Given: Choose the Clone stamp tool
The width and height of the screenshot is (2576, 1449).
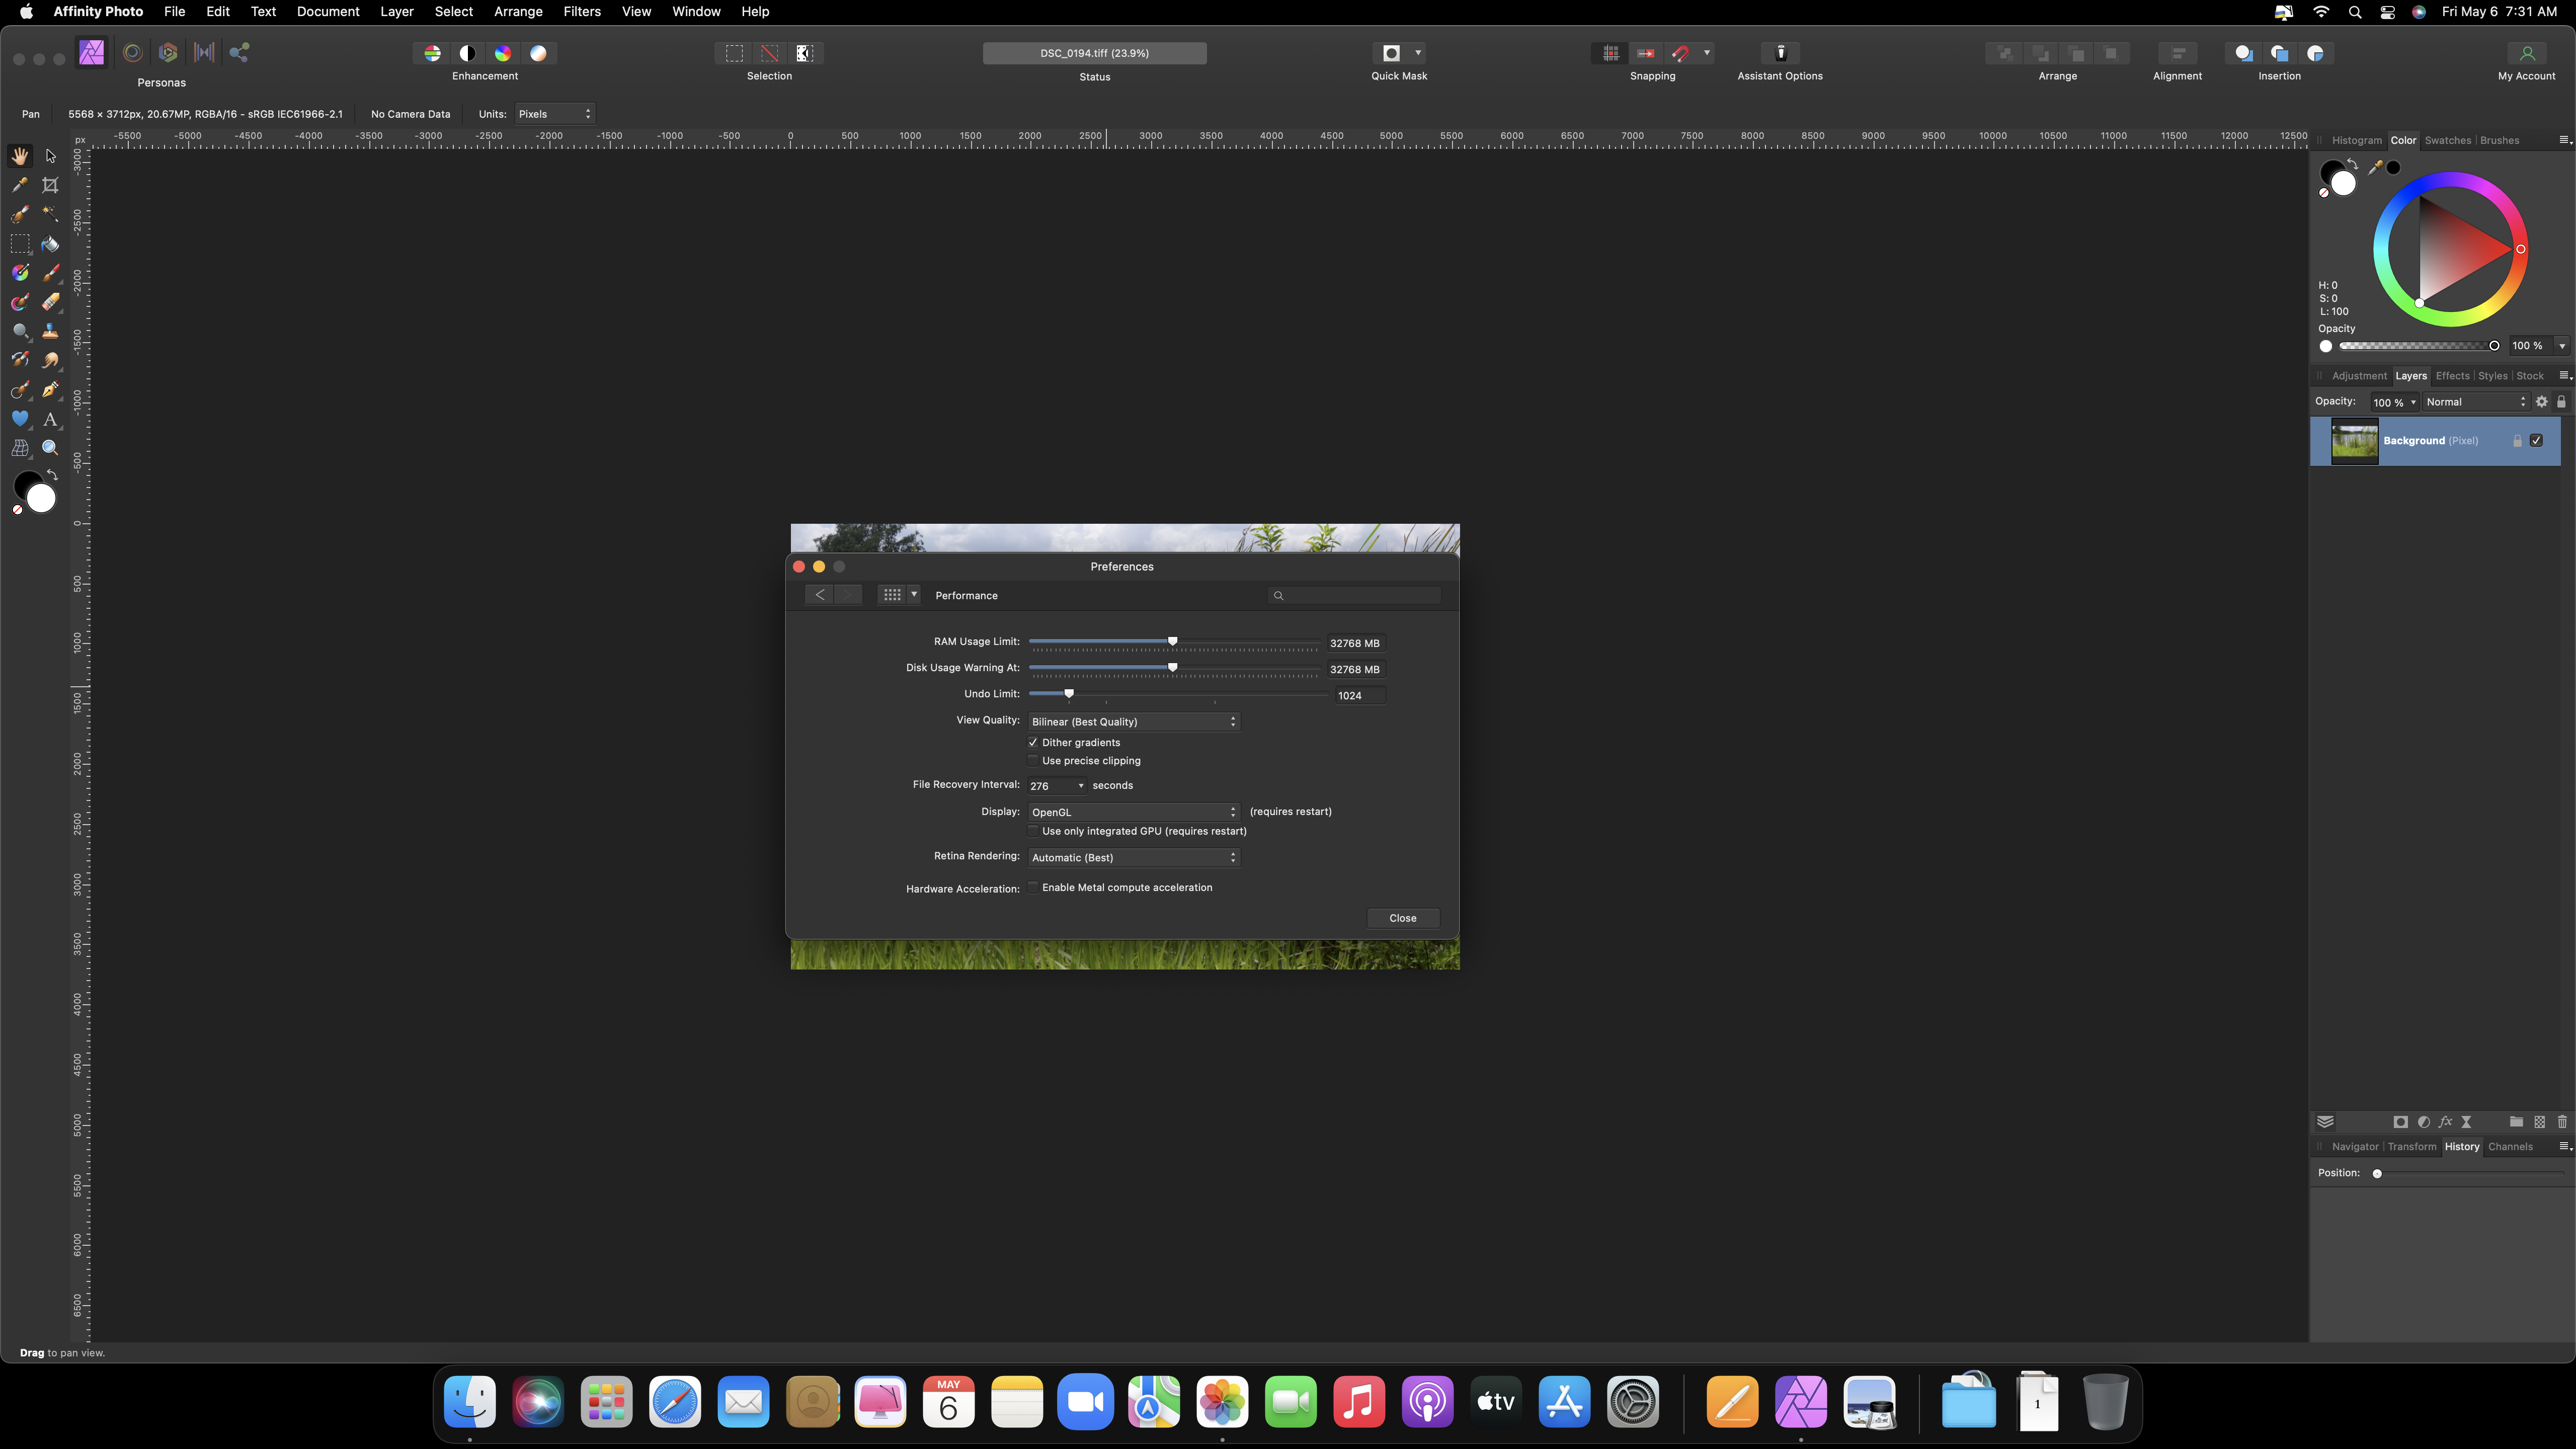Looking at the screenshot, I should click(x=50, y=331).
